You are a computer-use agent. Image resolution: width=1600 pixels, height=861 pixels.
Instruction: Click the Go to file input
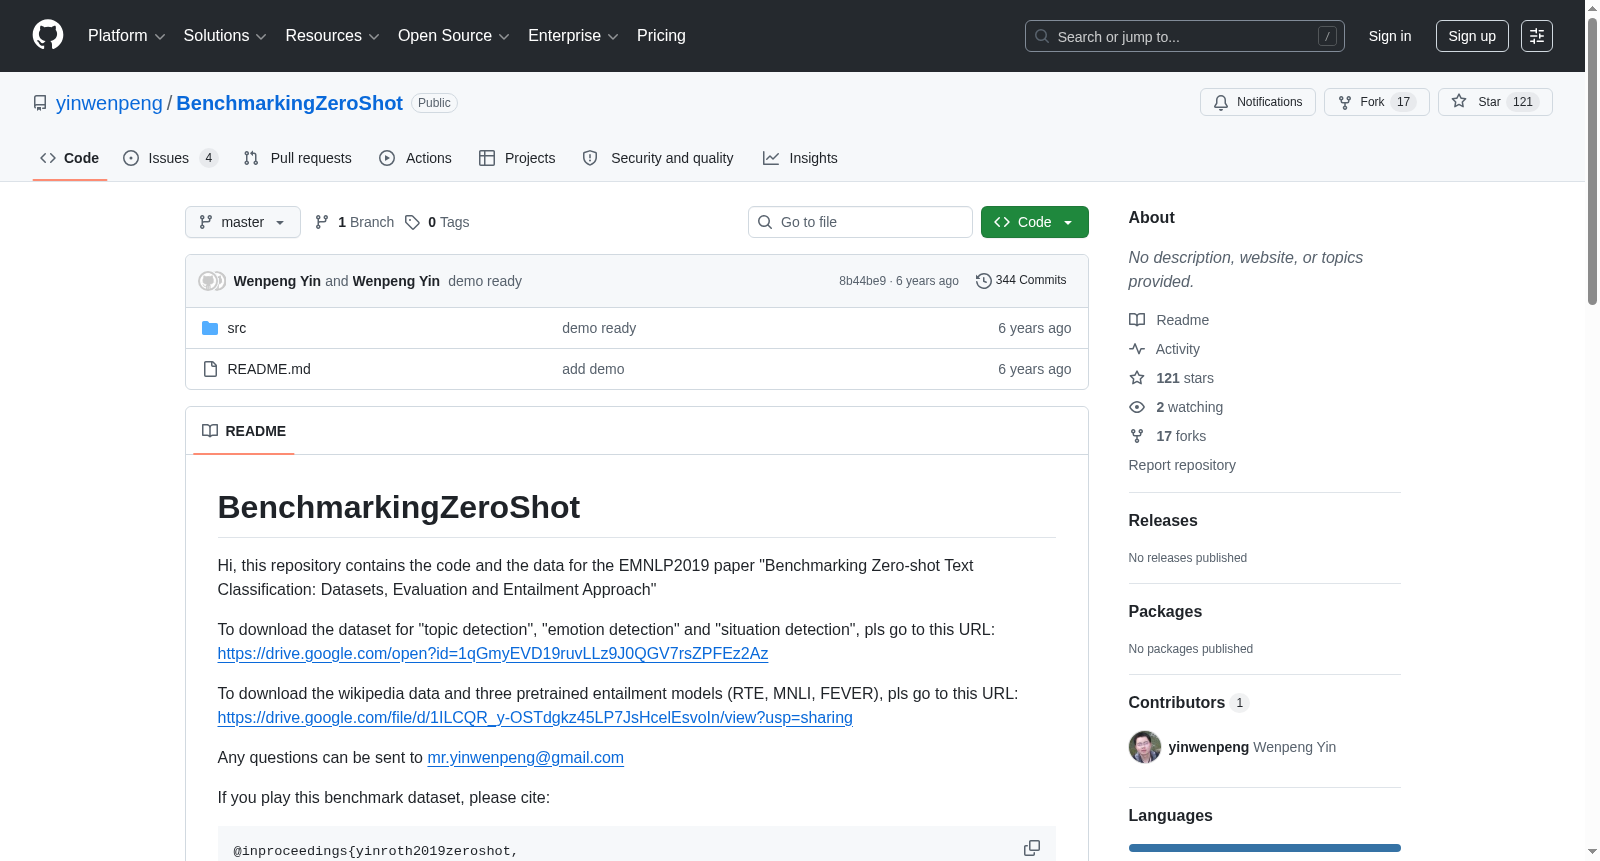[x=860, y=222]
